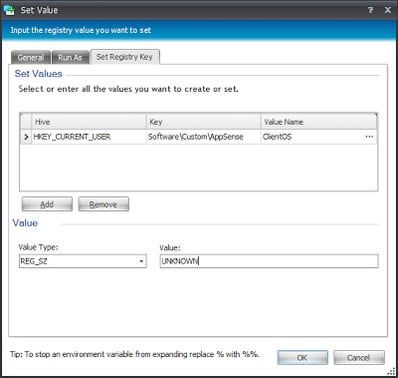The image size is (398, 378).
Task: Click the ellipsis browse button beside ClientOS
Action: pyautogui.click(x=369, y=137)
